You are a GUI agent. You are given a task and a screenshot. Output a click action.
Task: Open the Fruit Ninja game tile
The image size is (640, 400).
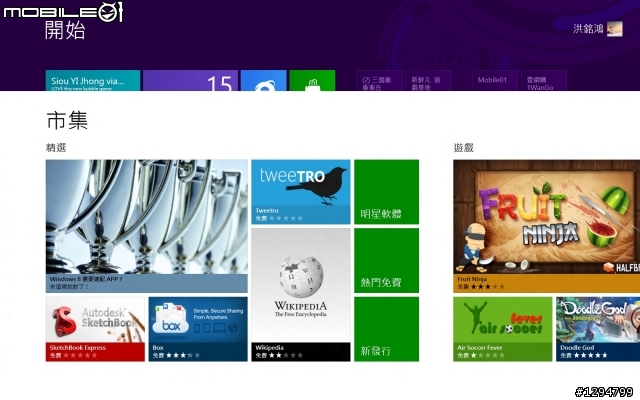point(547,226)
